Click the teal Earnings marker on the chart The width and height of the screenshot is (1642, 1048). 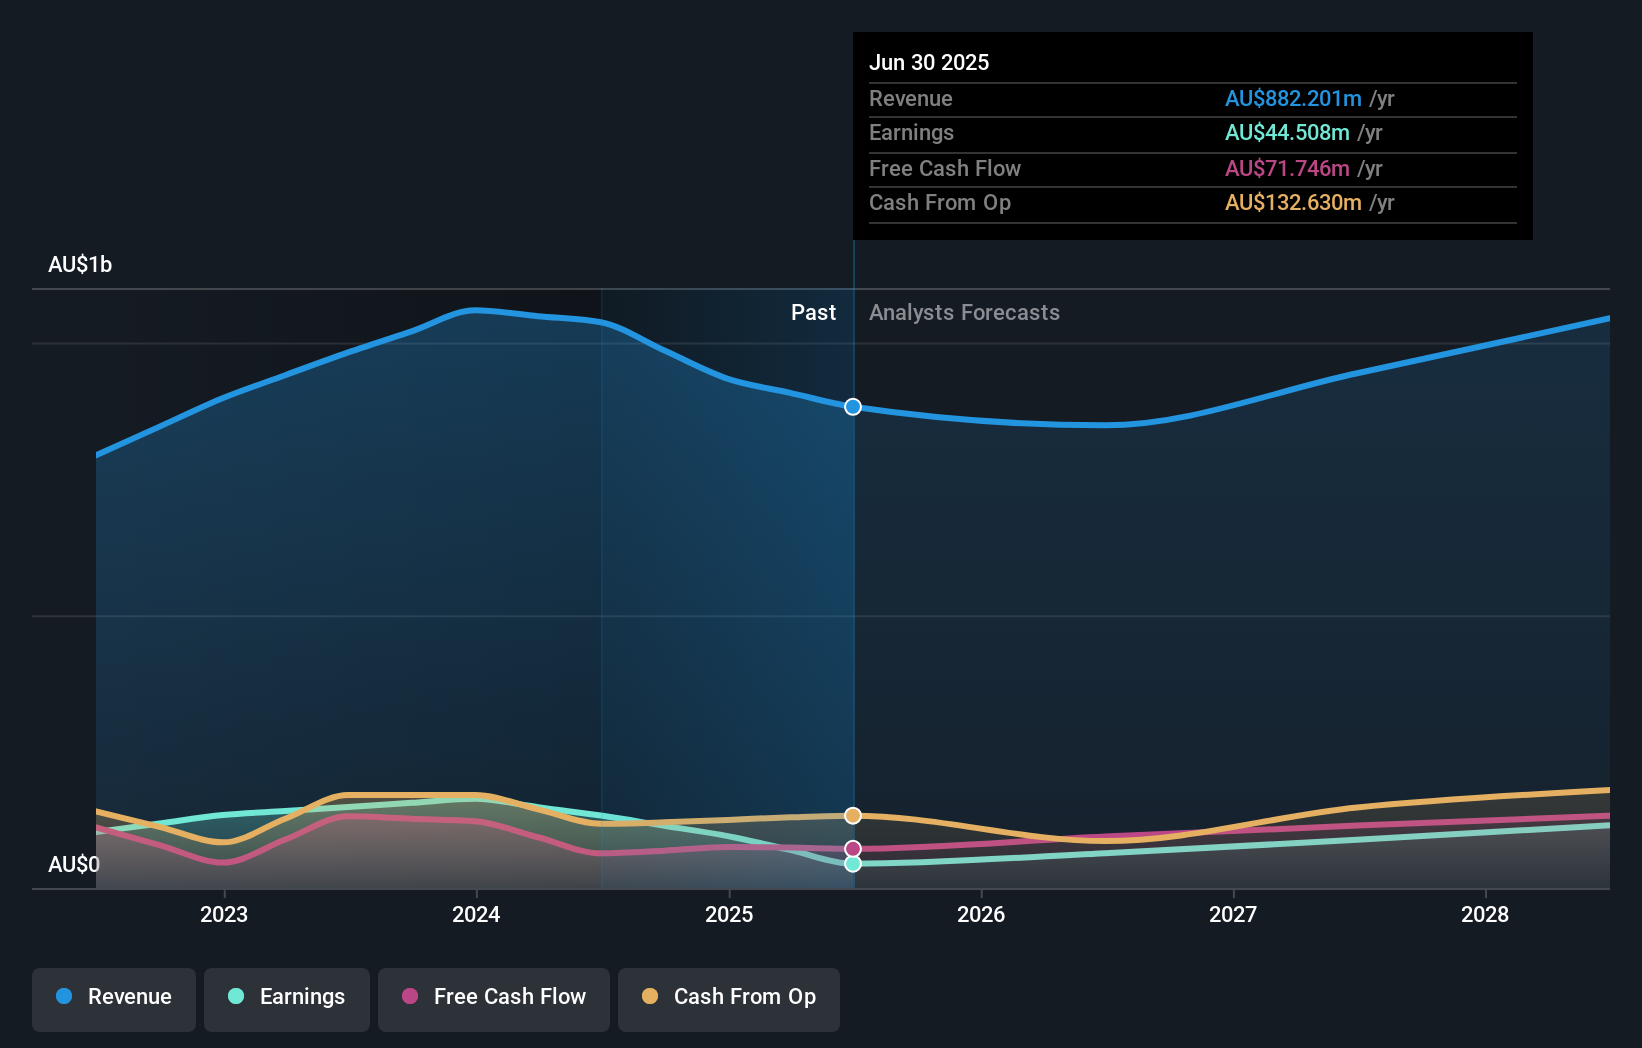852,864
